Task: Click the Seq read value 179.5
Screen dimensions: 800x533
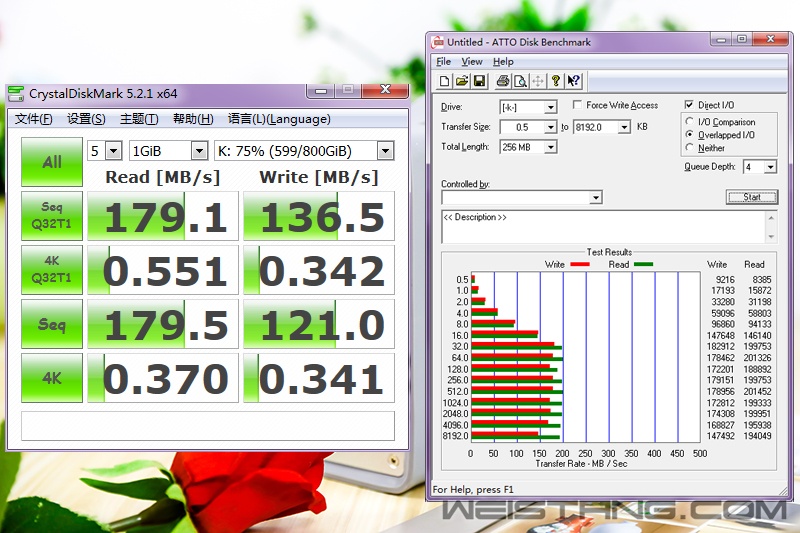Action: 163,324
